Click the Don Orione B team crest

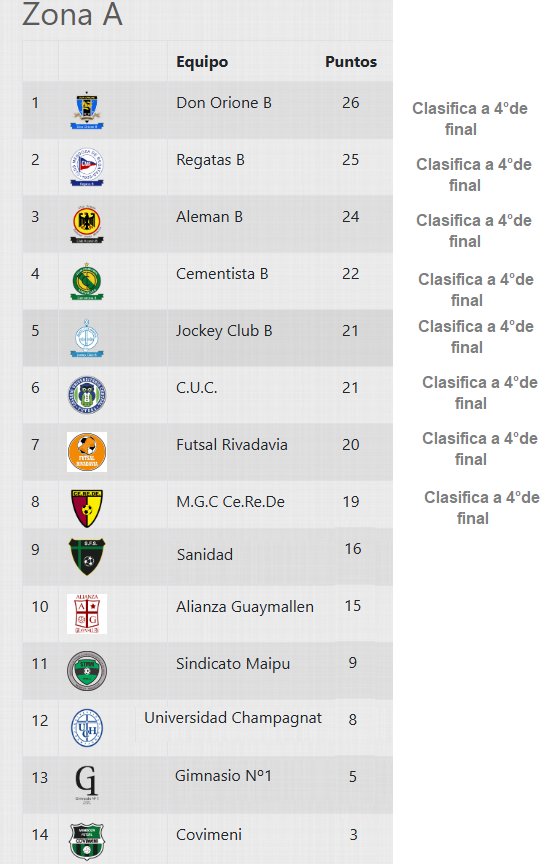coord(87,110)
